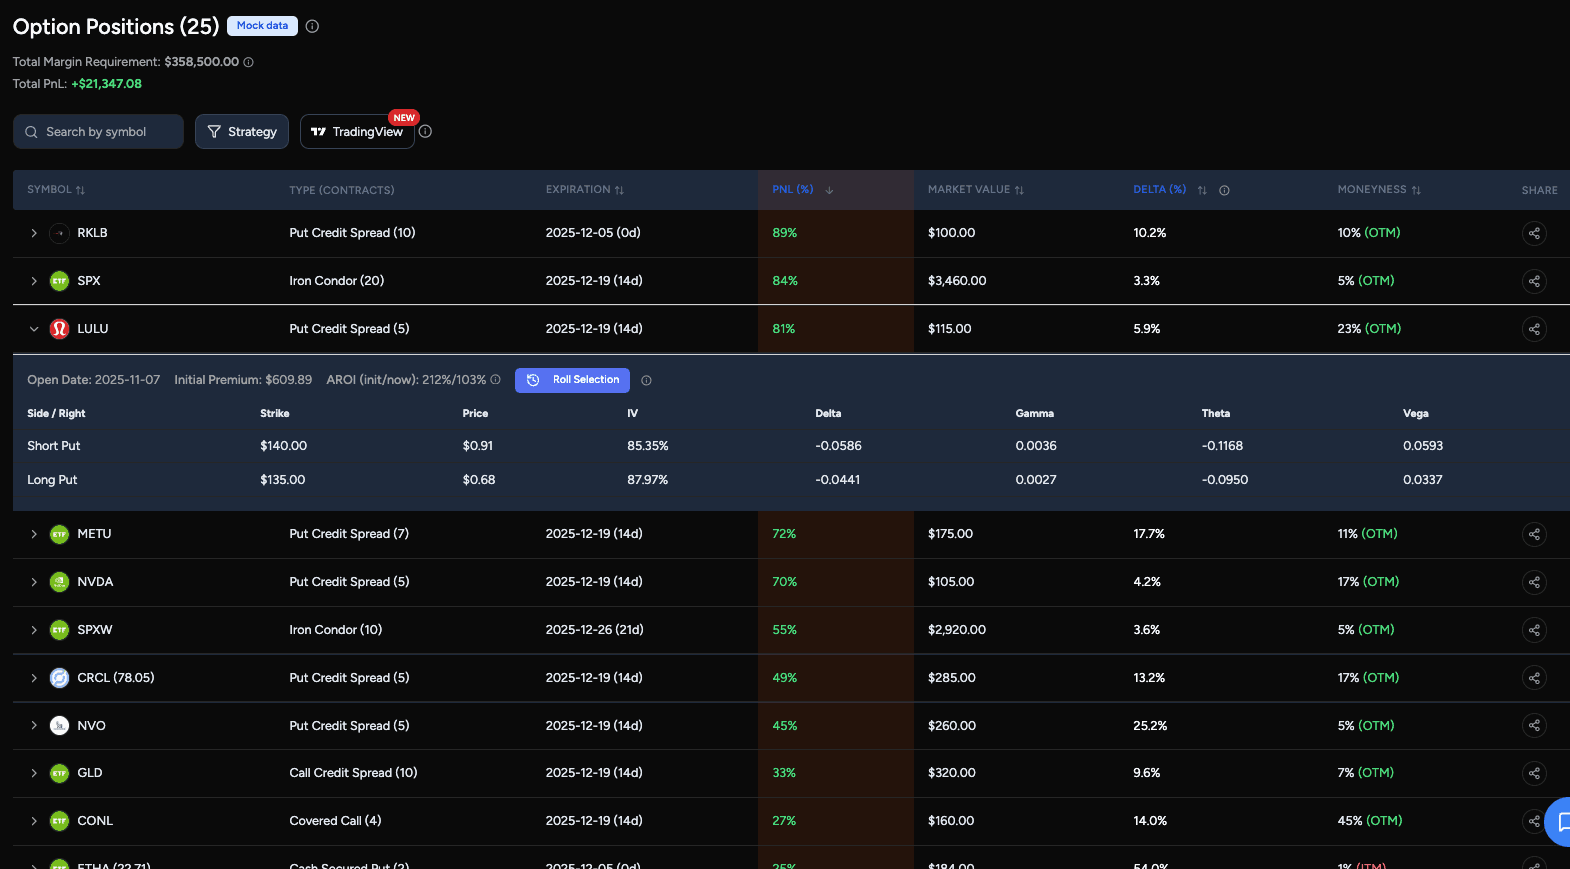
Task: Share the NVDA Put Credit Spread
Action: coord(1534,582)
